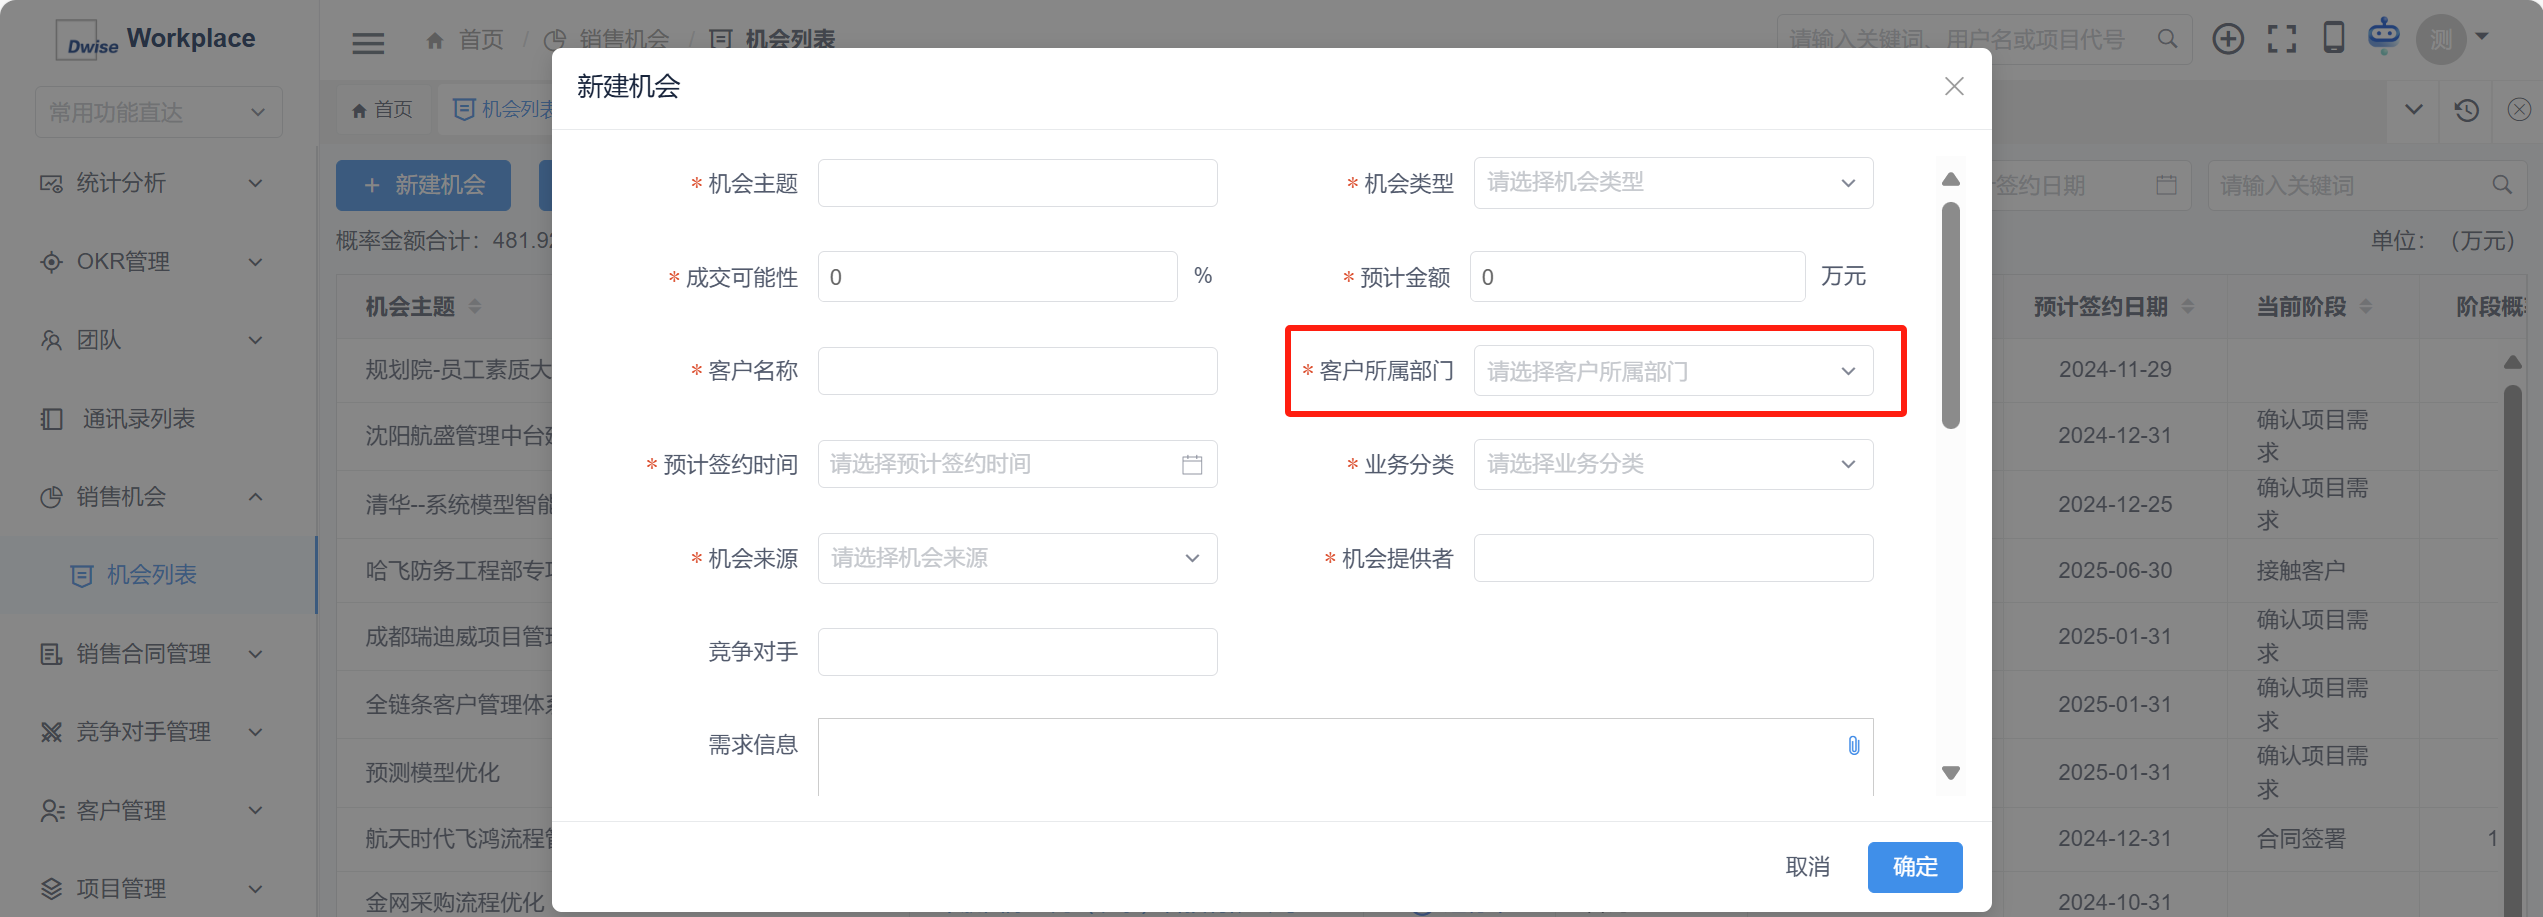Click the search magnifier in top search box
Viewport: 2543px width, 917px height.
pos(2167,39)
